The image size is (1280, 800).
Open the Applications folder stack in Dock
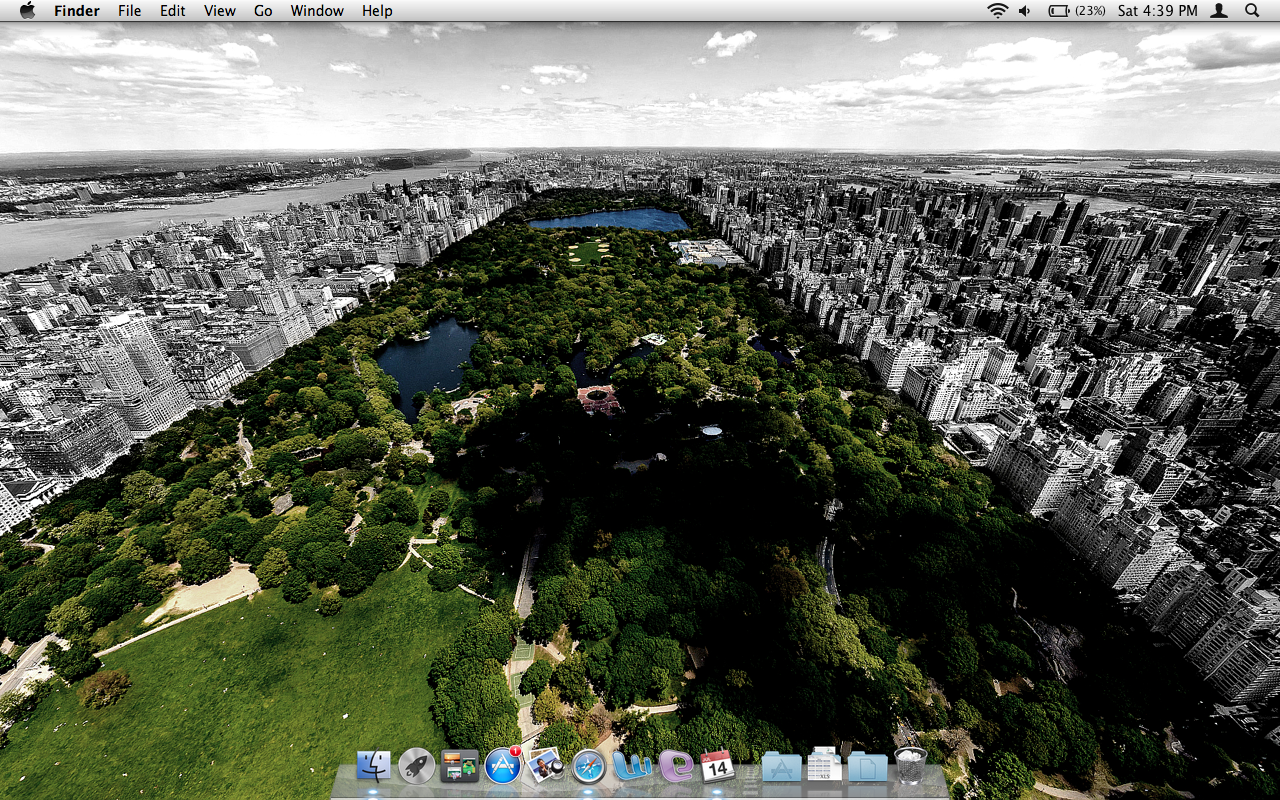781,767
